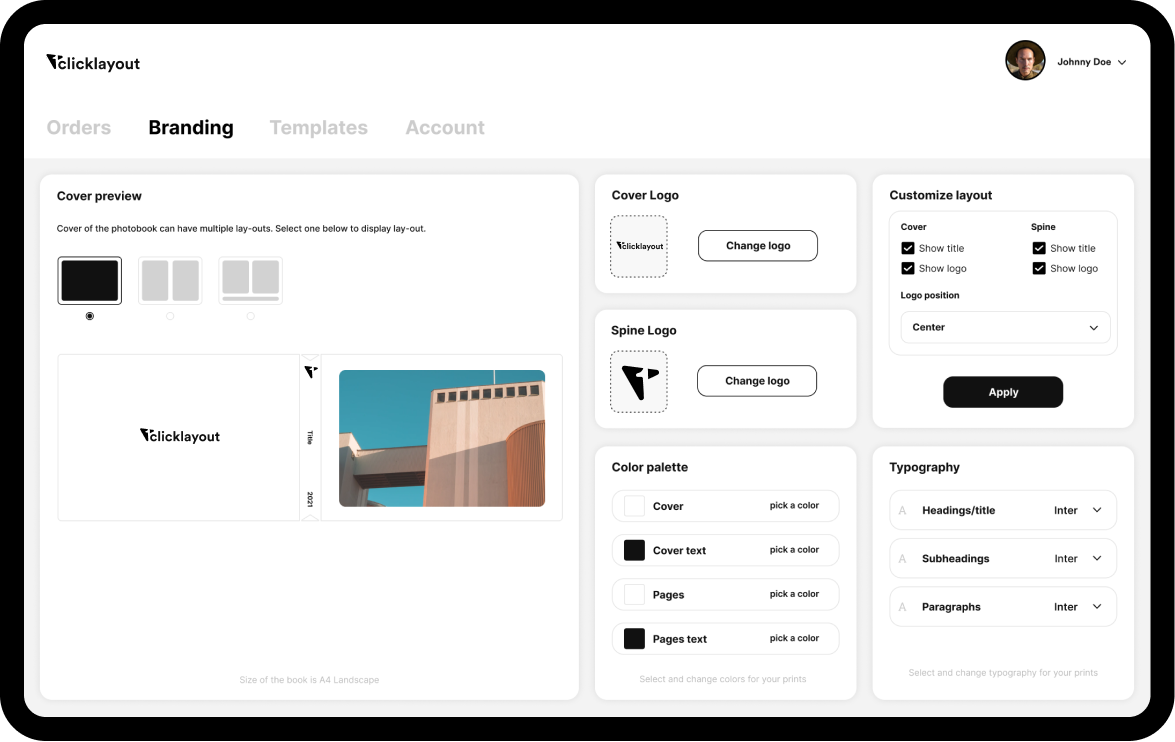Expand the Johnny Doe account menu
1175x742 pixels.
pos(1093,61)
